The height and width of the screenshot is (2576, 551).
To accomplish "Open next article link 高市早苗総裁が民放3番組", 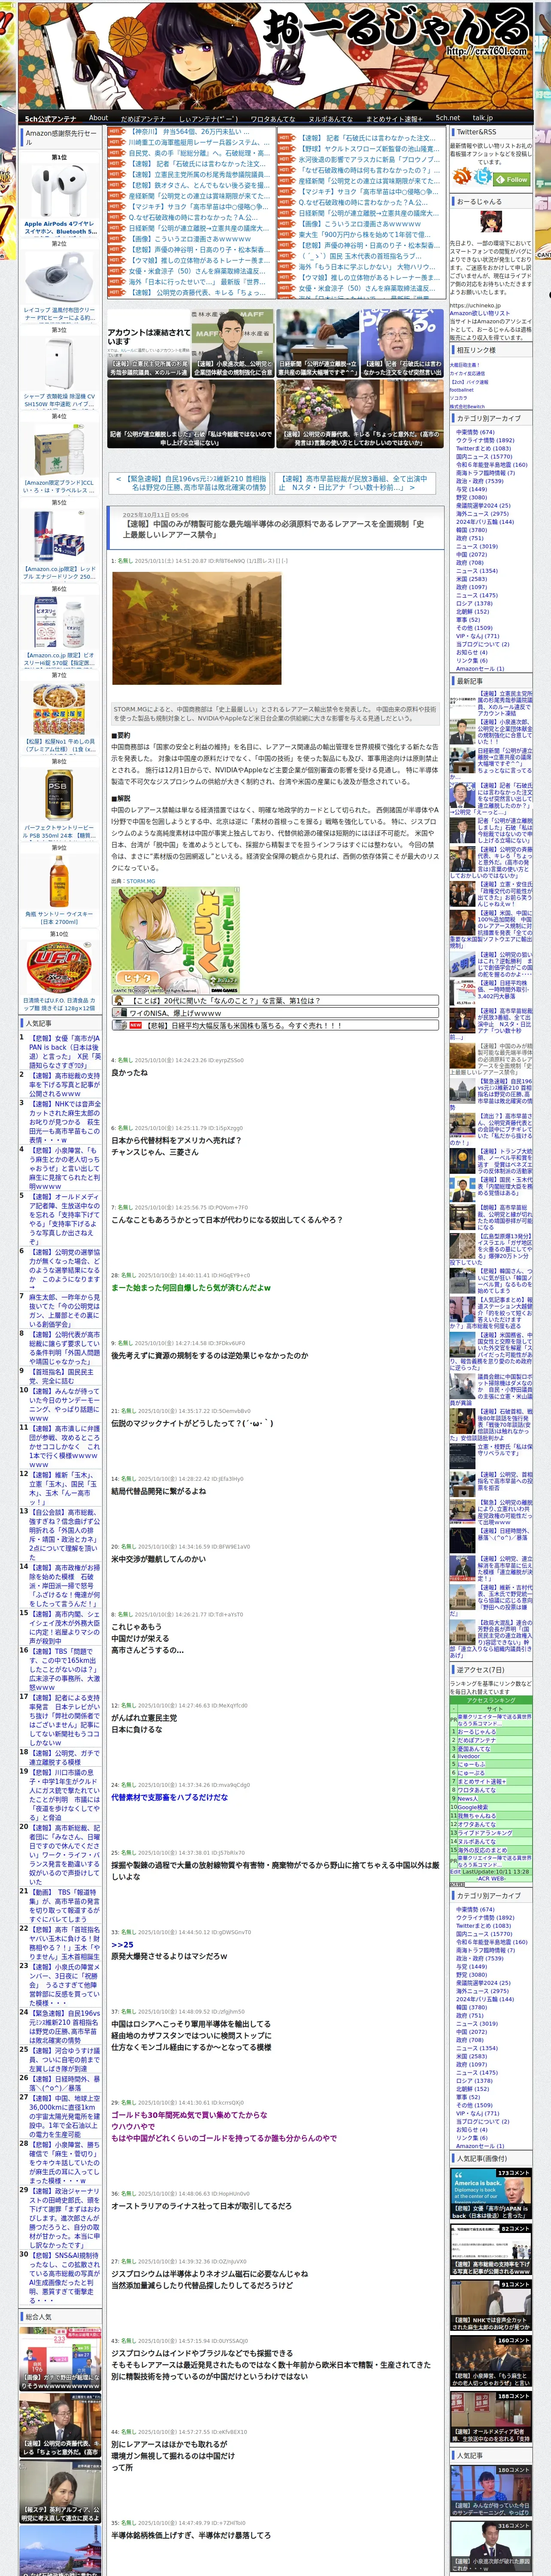I will [x=355, y=483].
